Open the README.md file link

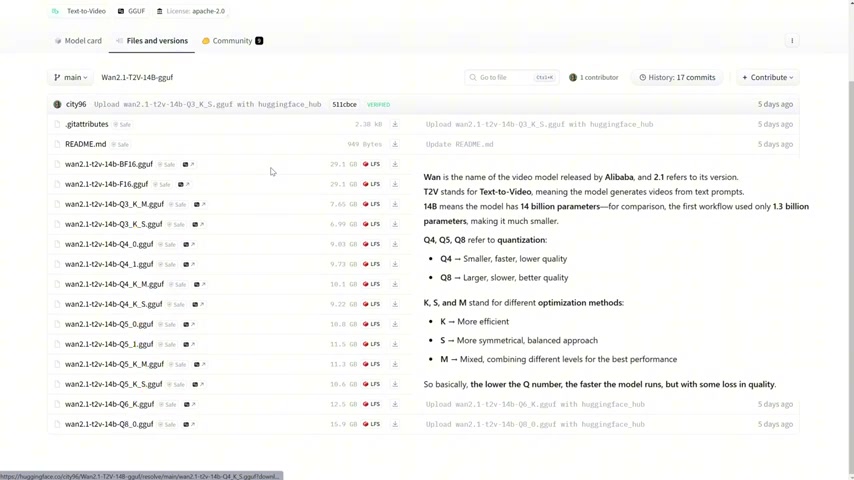[x=86, y=144]
